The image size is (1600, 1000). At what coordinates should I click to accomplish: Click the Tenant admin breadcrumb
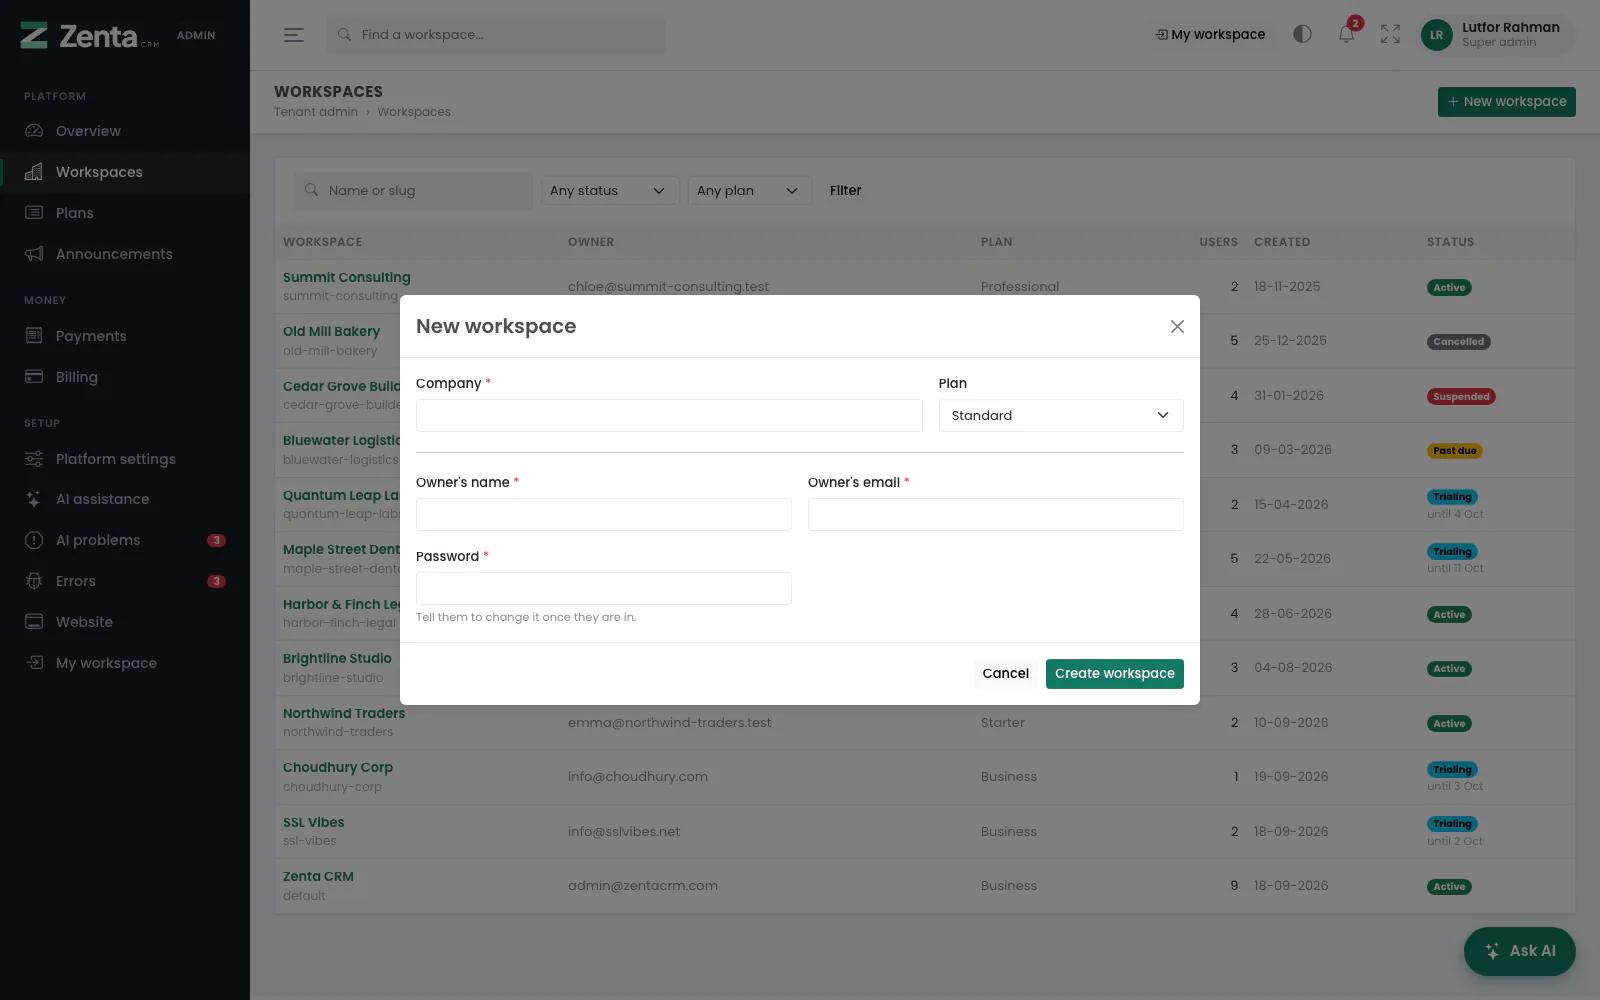(316, 112)
